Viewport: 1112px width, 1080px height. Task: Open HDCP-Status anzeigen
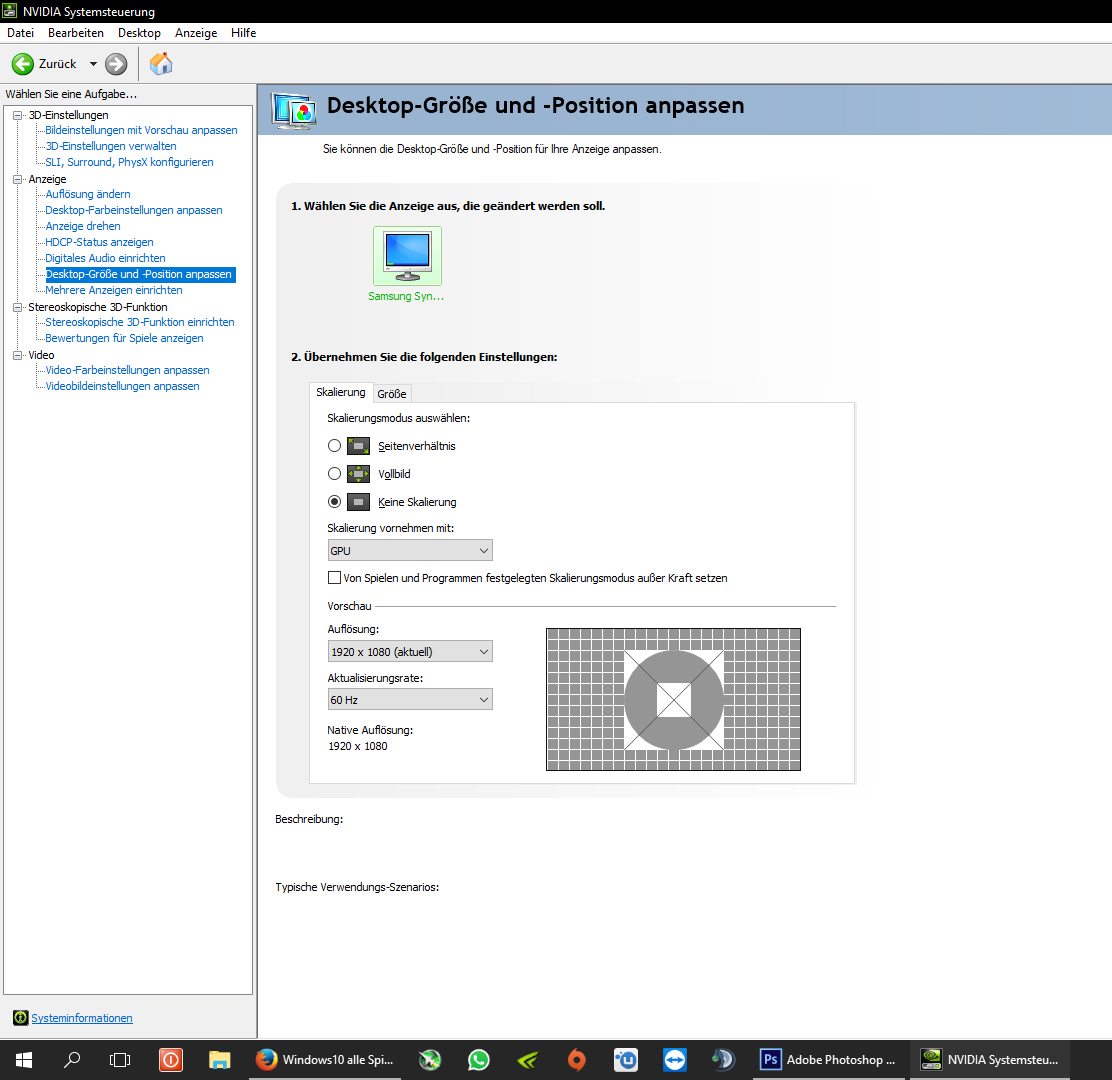(x=99, y=243)
